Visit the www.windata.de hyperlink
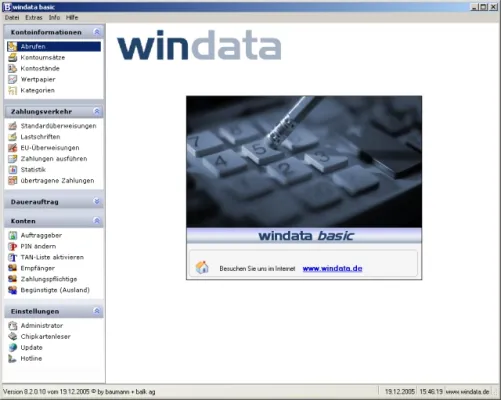Screen dimensions: 501x400 coord(332,268)
